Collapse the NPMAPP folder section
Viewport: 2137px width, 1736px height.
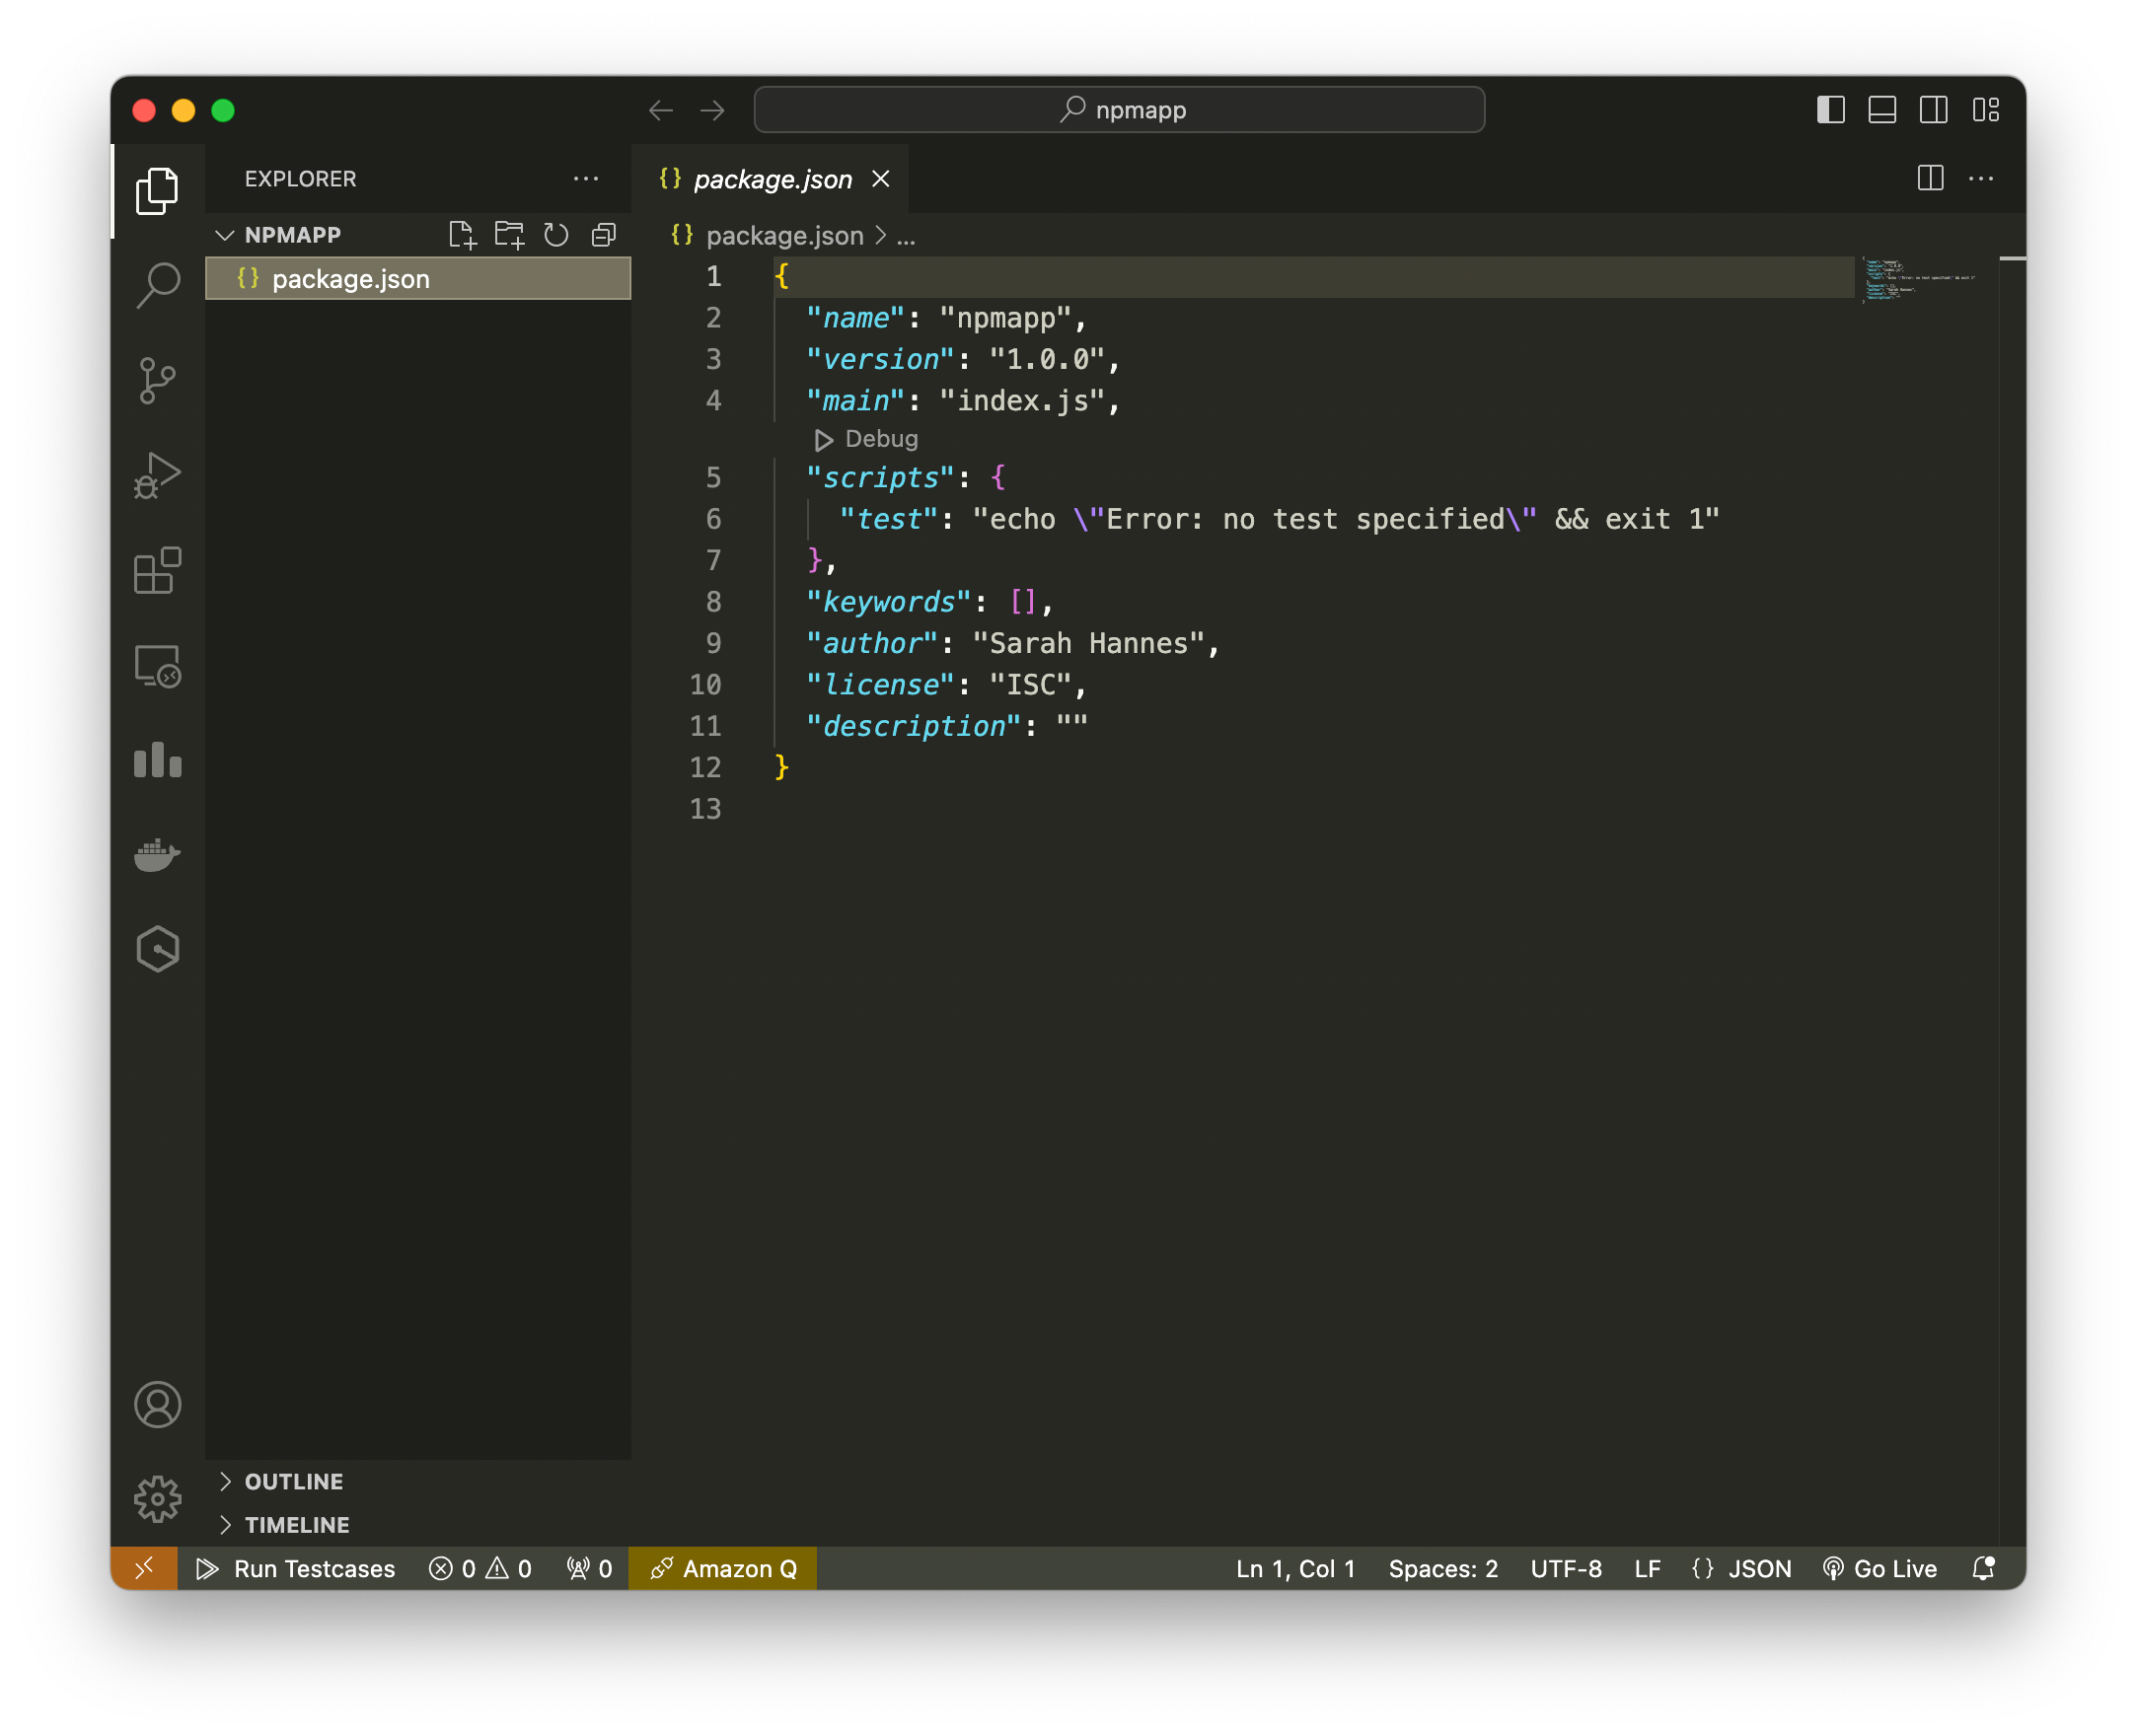click(225, 235)
